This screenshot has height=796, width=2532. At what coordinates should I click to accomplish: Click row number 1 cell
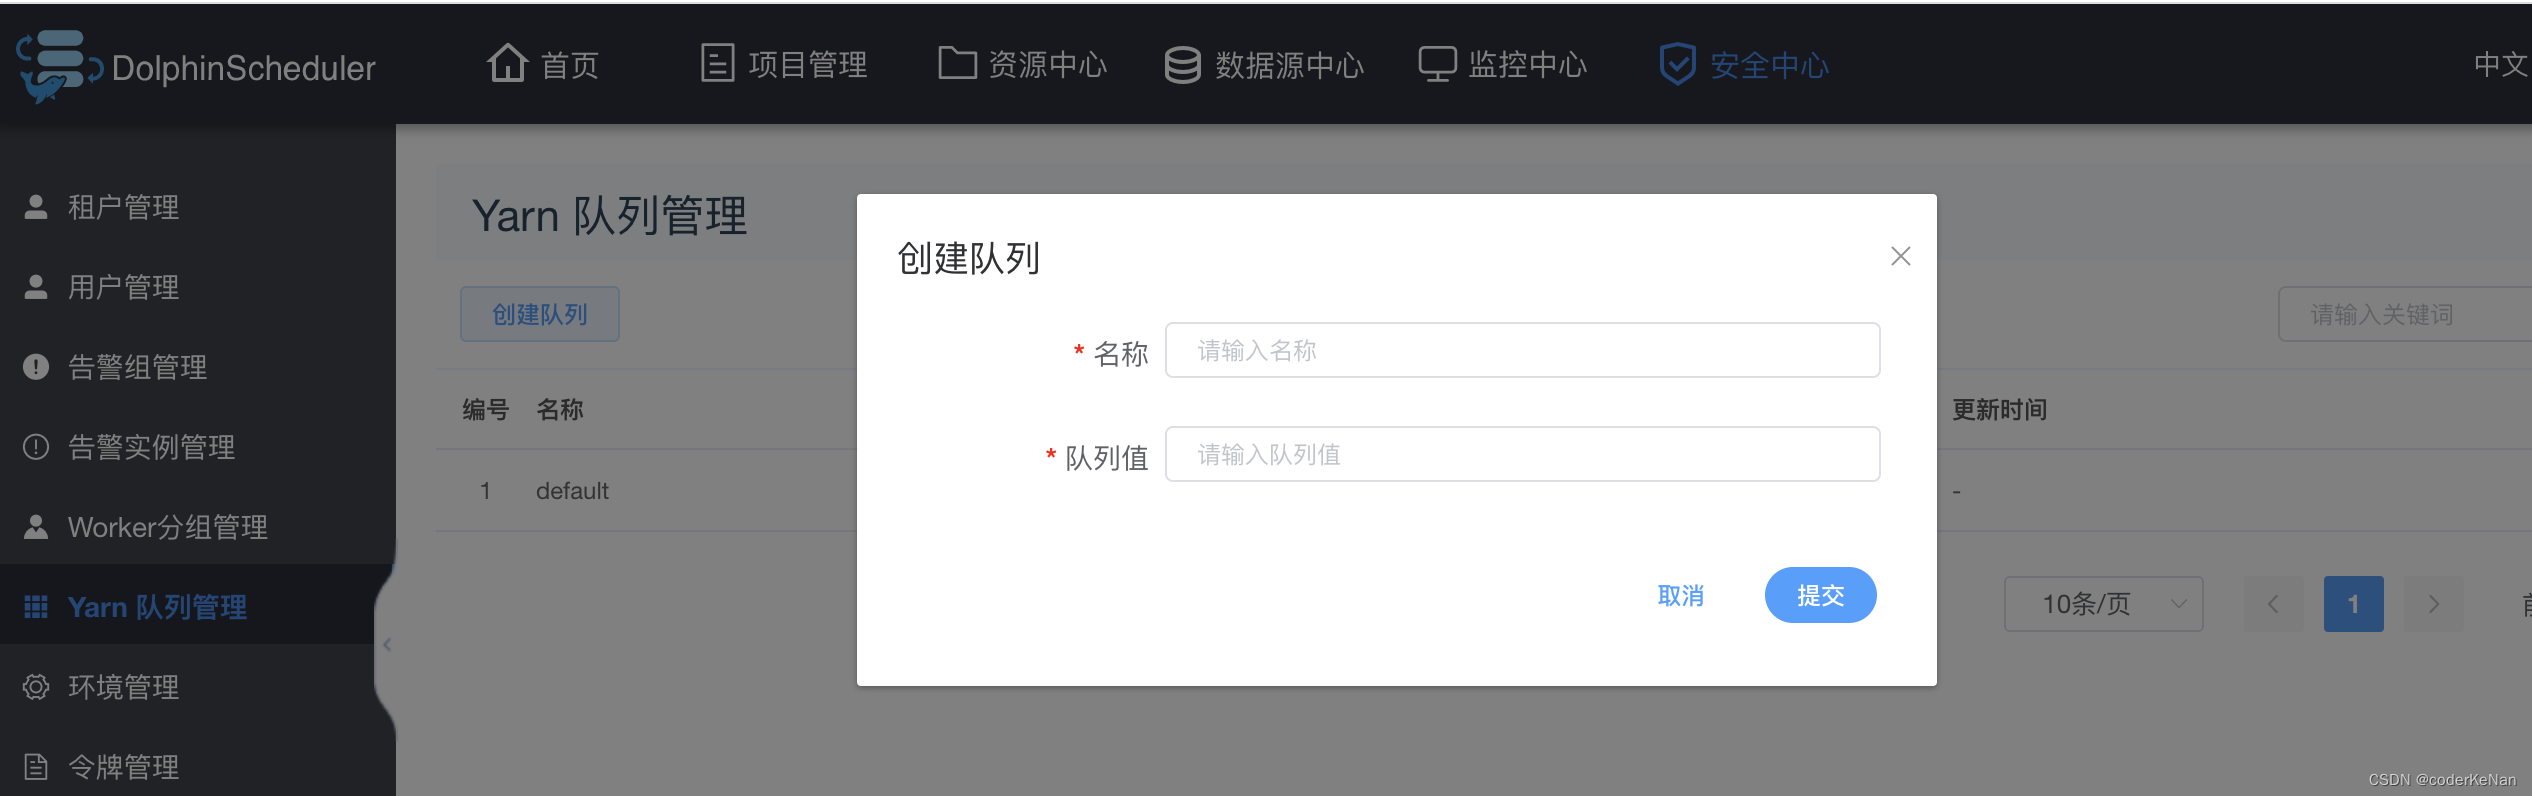[485, 491]
